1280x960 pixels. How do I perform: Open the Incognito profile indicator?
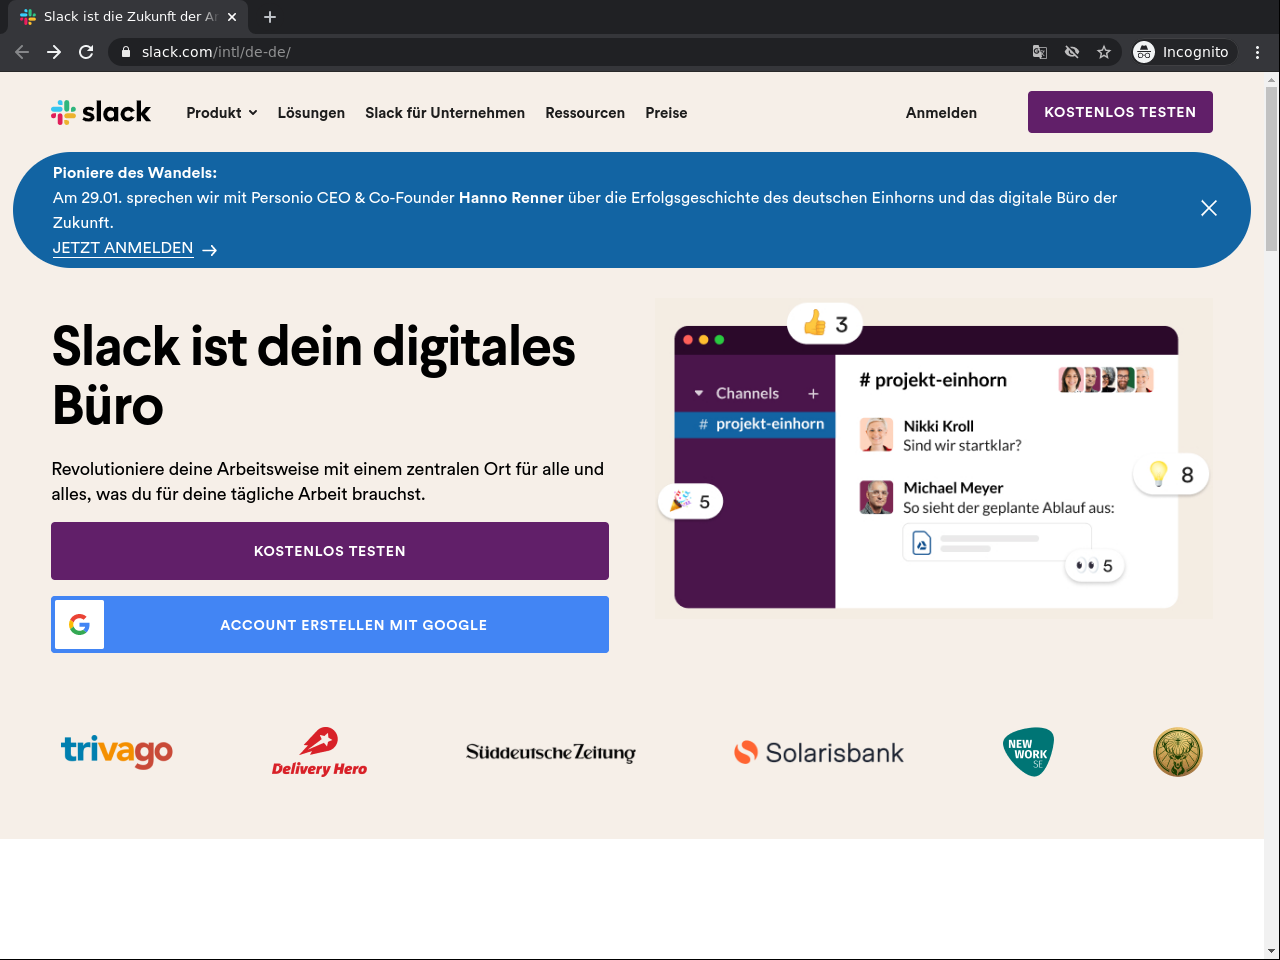[1183, 52]
